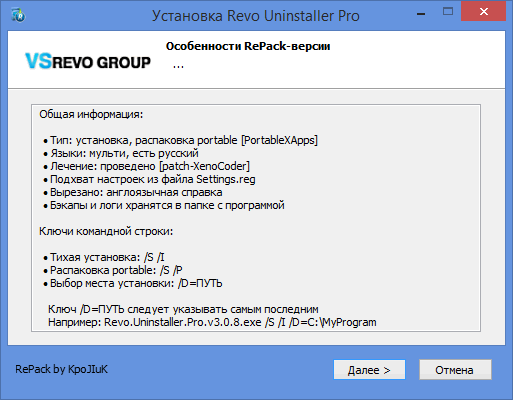This screenshot has height=400, width=513.
Task: Click the example line with Revo.Uninstaller.Pro.v3.0.8.exe
Action: point(212,322)
